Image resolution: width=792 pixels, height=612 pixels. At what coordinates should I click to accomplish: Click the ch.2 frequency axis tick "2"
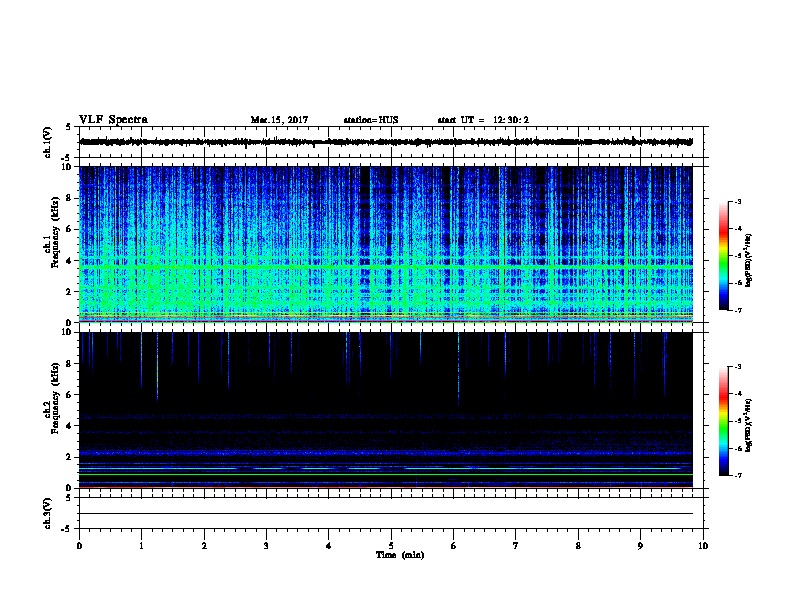pos(69,457)
